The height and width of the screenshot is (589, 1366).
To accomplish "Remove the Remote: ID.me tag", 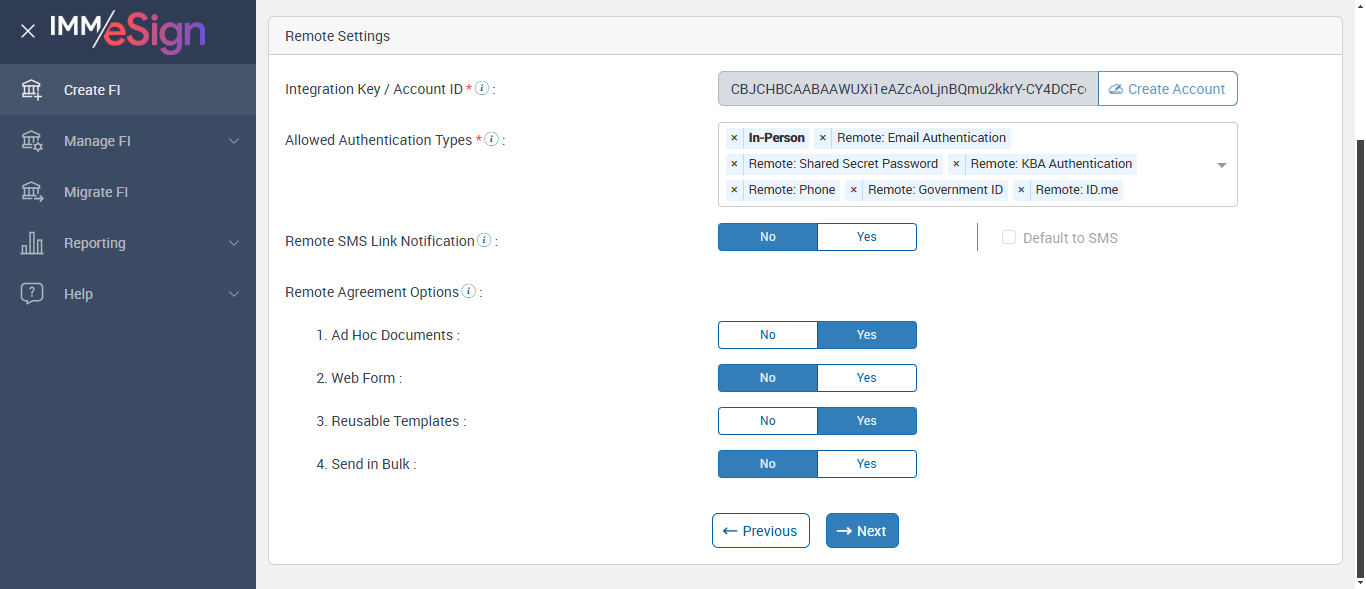I will pos(1021,190).
